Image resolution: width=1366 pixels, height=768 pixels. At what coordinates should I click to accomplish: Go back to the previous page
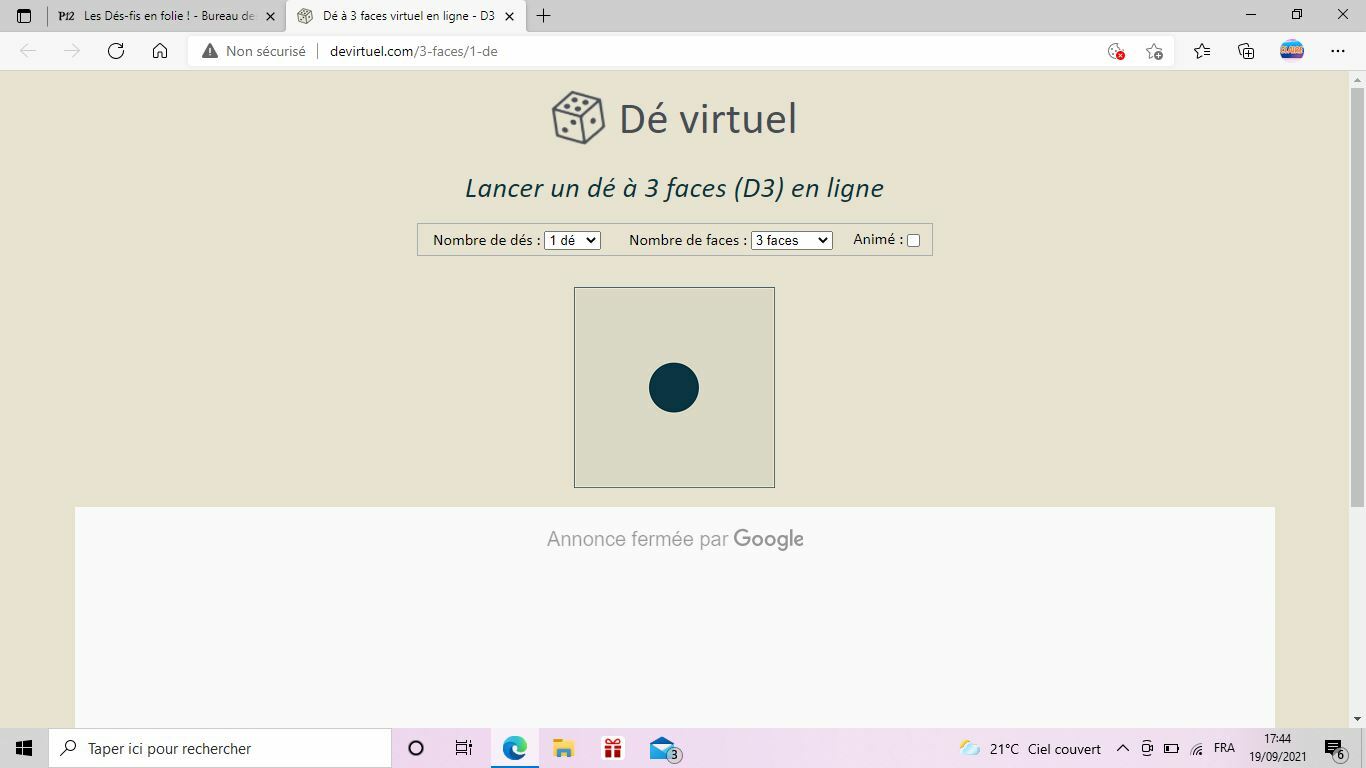pyautogui.click(x=28, y=51)
